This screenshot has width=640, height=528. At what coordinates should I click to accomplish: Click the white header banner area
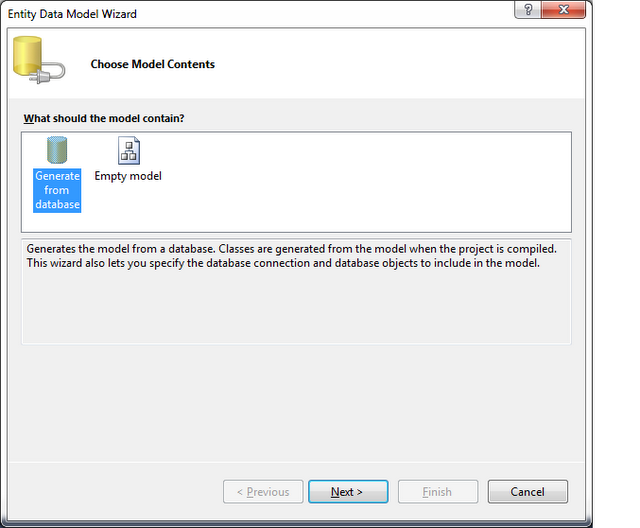coord(367,64)
